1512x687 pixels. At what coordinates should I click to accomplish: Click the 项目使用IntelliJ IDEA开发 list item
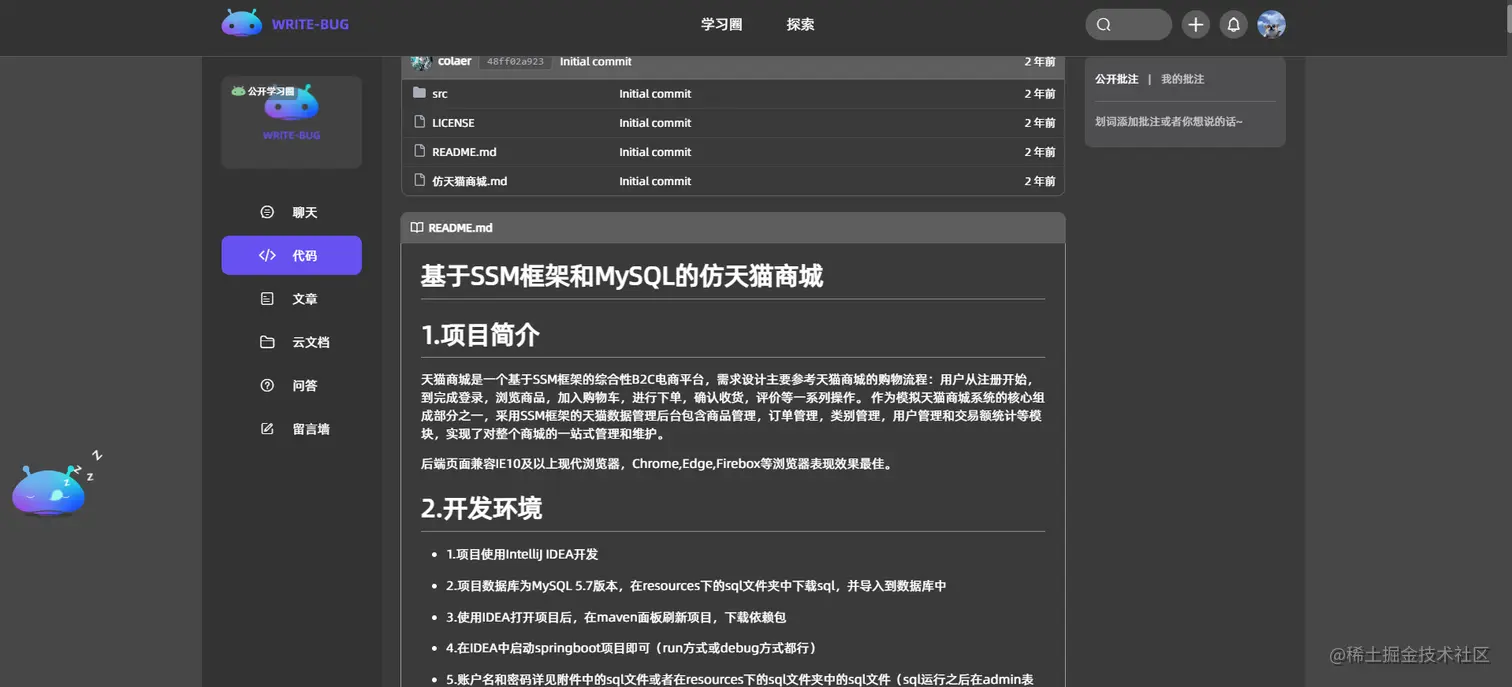coord(522,554)
